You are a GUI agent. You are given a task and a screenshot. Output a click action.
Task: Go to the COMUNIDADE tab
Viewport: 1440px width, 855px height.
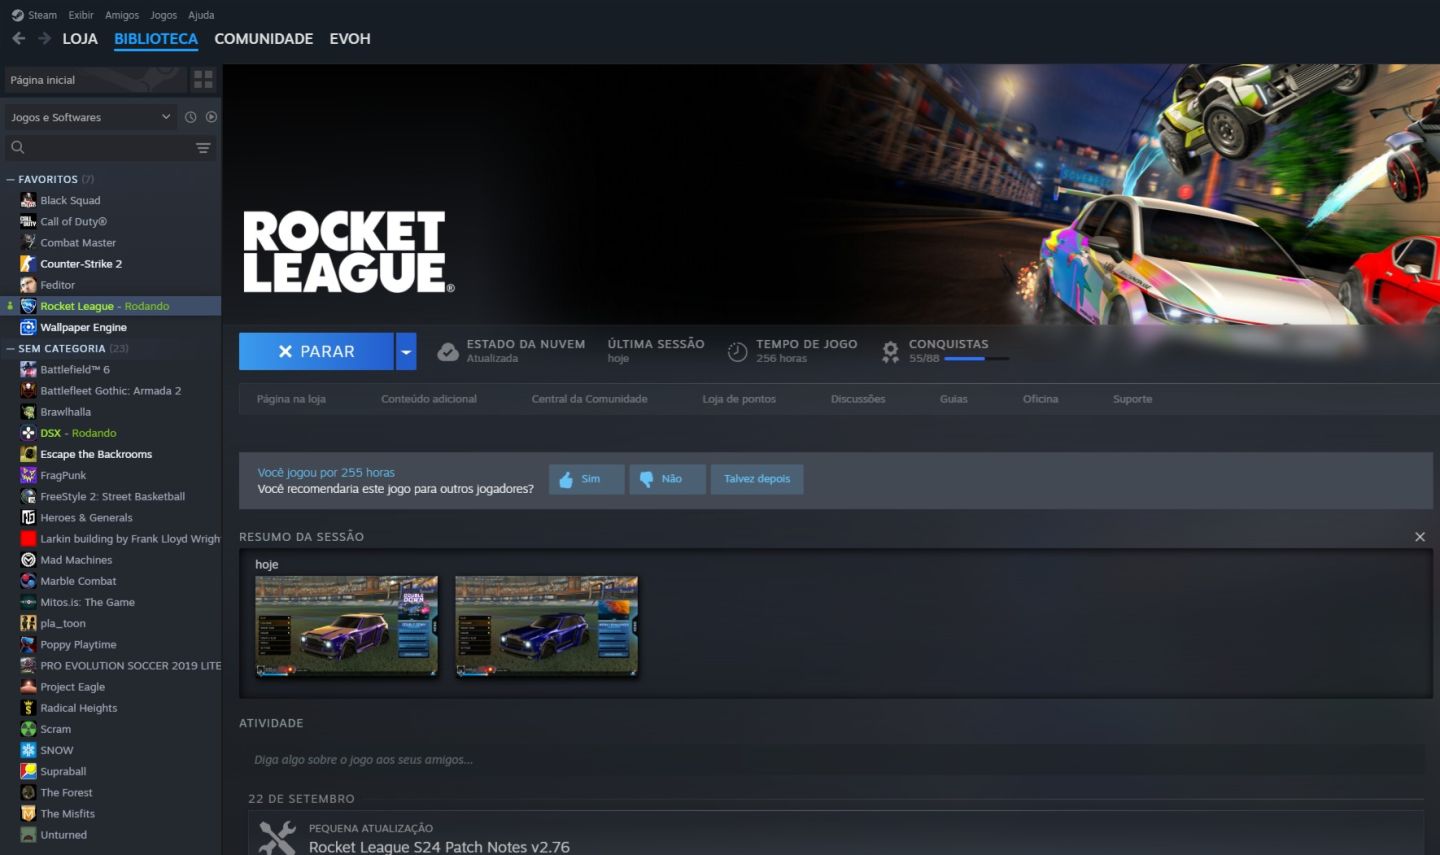click(264, 39)
